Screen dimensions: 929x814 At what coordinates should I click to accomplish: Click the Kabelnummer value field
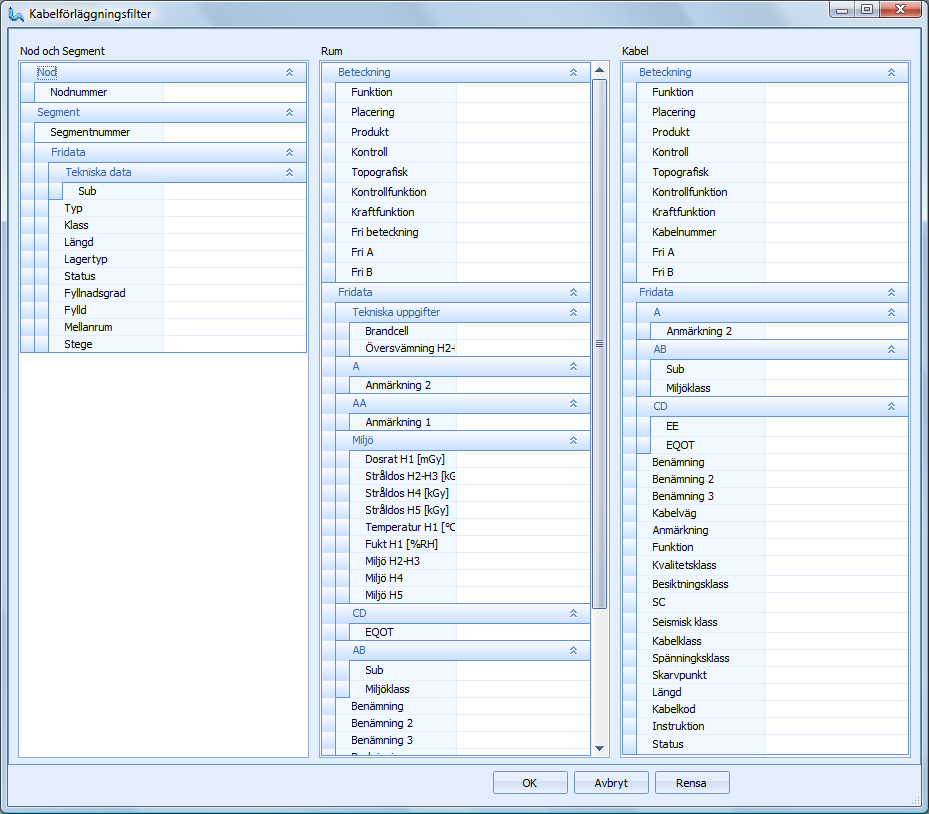tap(837, 232)
